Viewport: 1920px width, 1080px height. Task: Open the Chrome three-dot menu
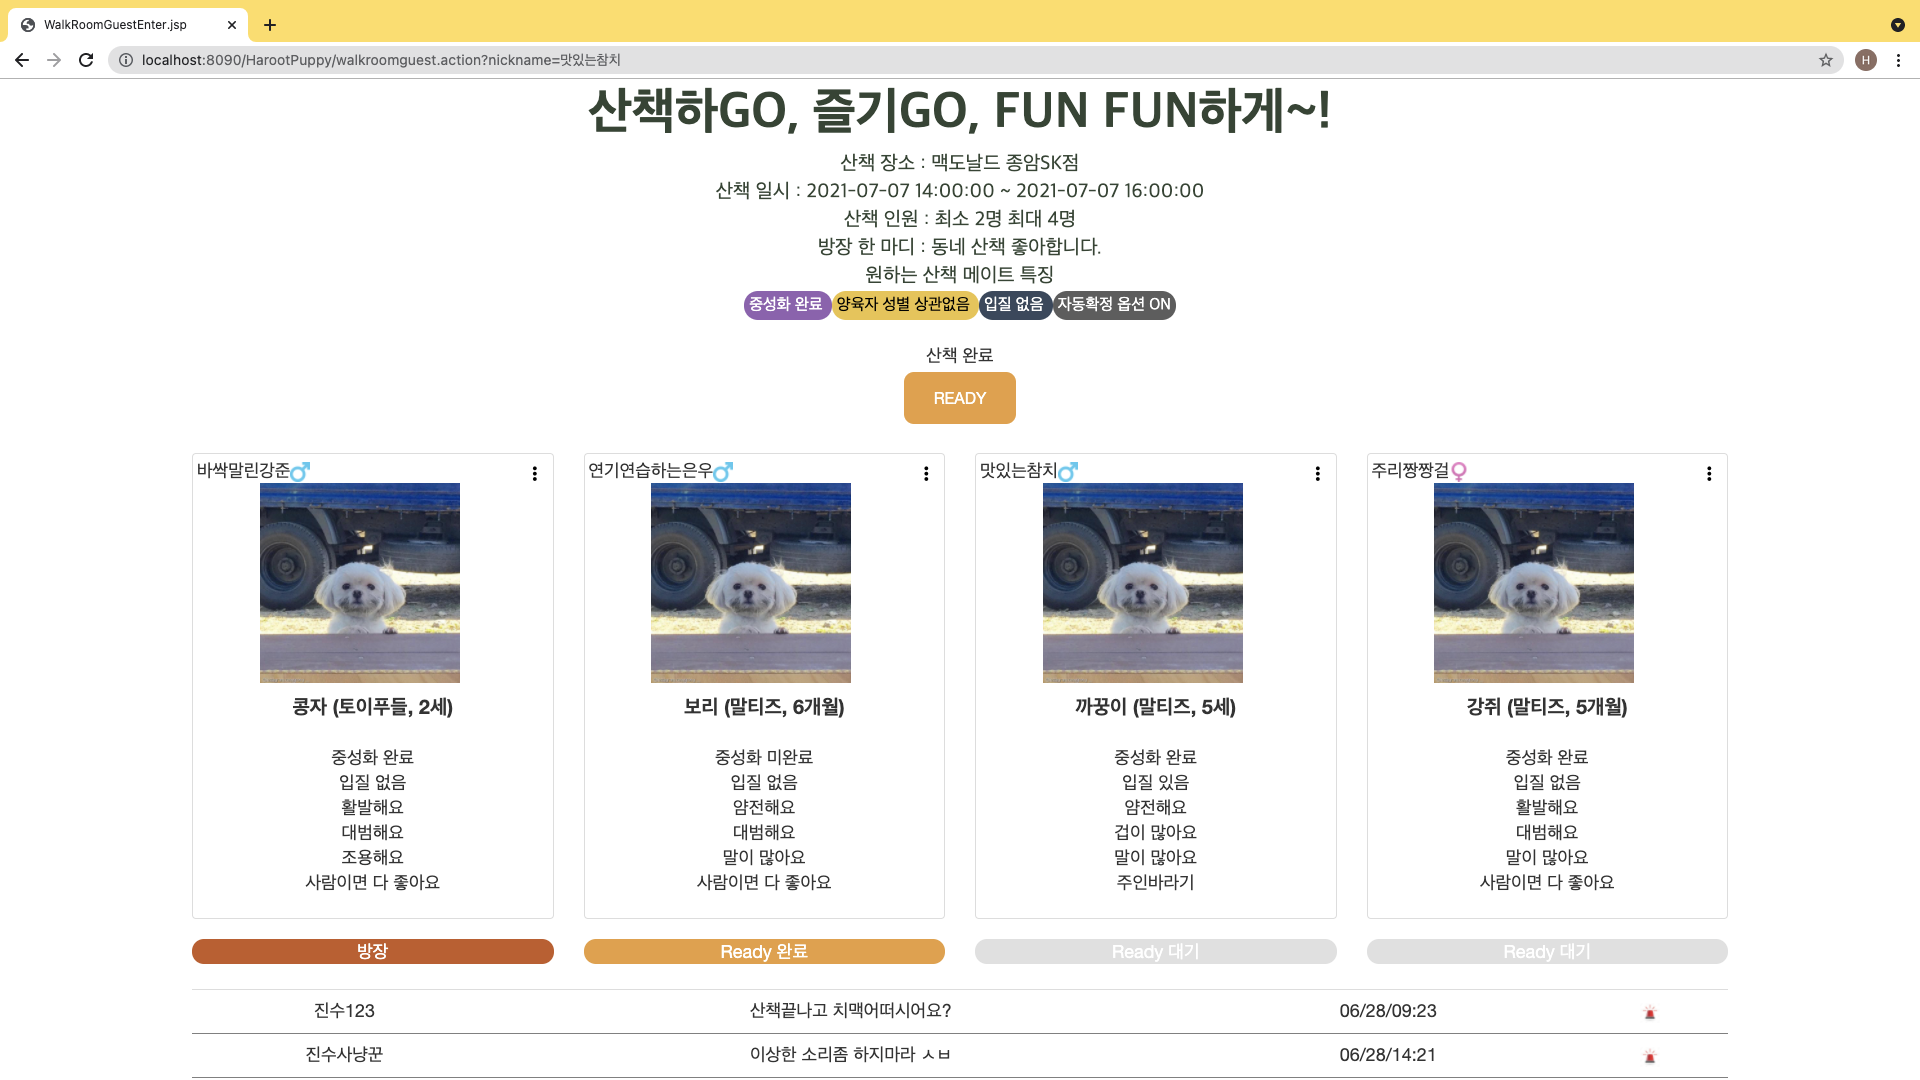pyautogui.click(x=1898, y=60)
